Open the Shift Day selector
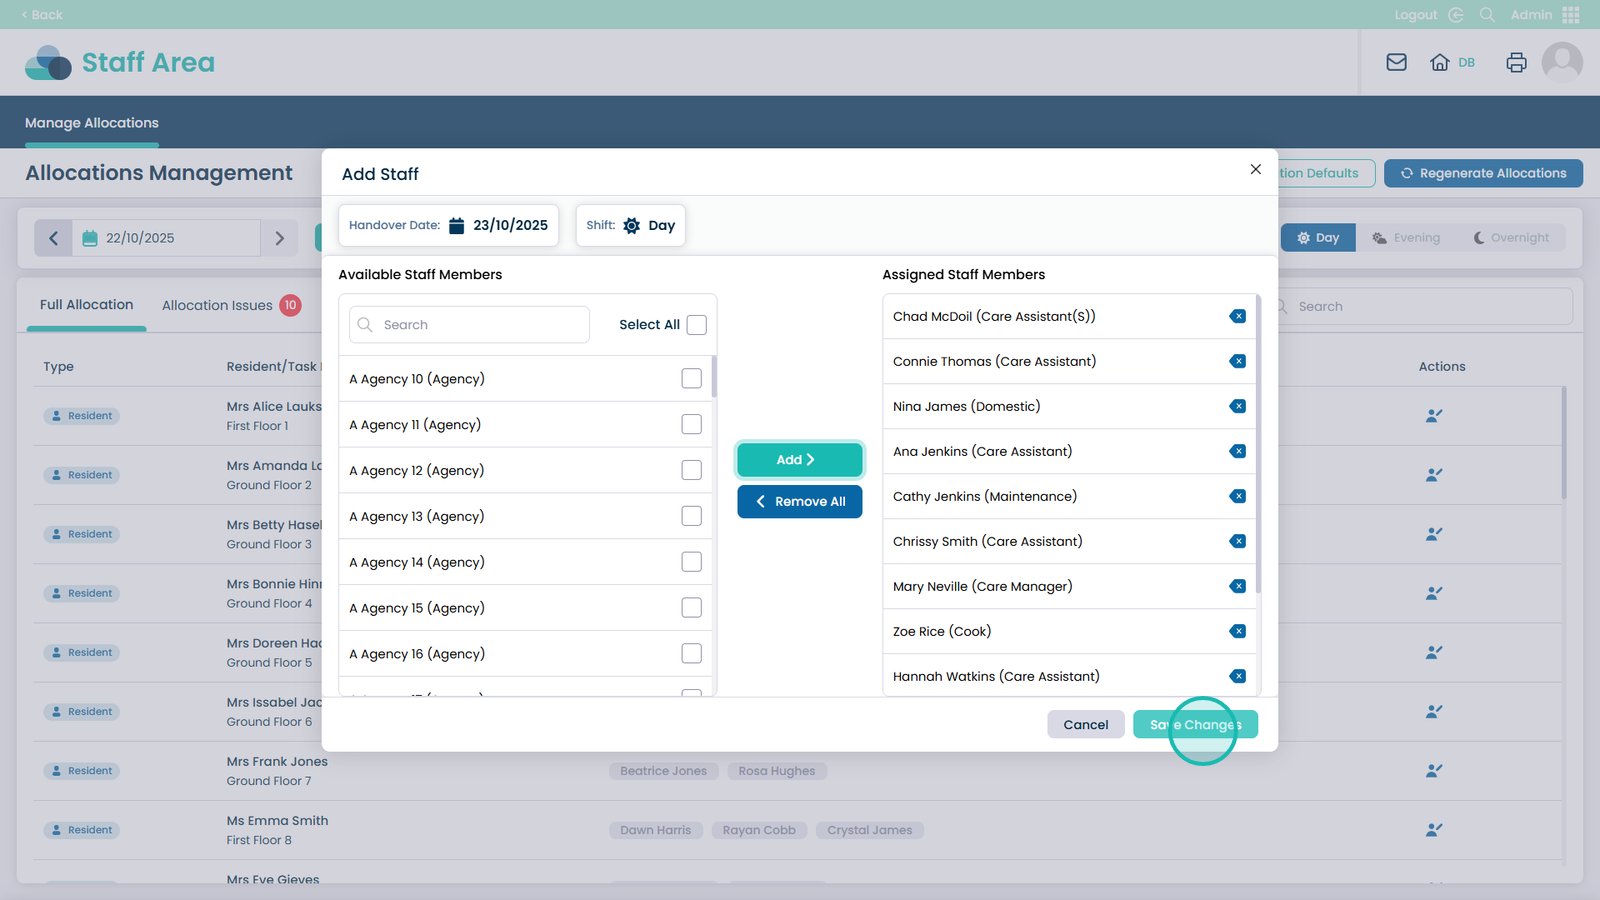Viewport: 1600px width, 900px height. pyautogui.click(x=631, y=225)
